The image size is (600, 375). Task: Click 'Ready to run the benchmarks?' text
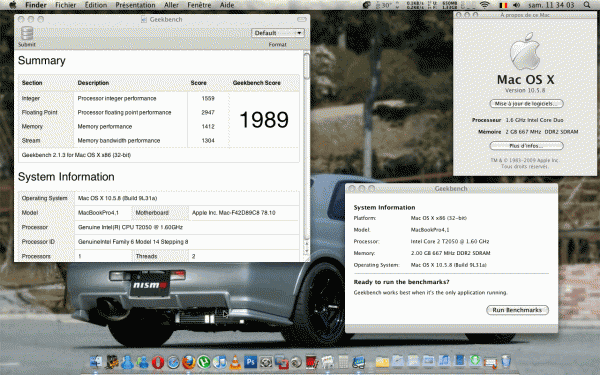point(401,282)
